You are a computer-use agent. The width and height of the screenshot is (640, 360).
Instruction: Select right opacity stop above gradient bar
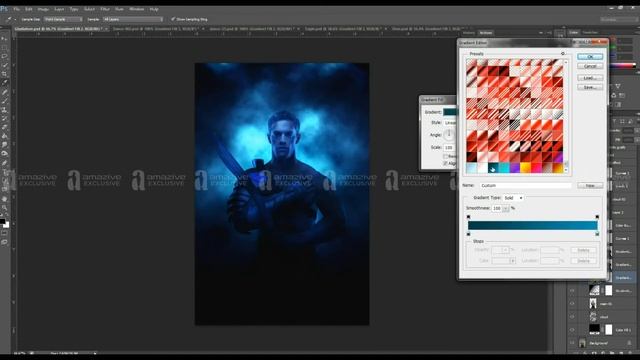[x=597, y=217]
